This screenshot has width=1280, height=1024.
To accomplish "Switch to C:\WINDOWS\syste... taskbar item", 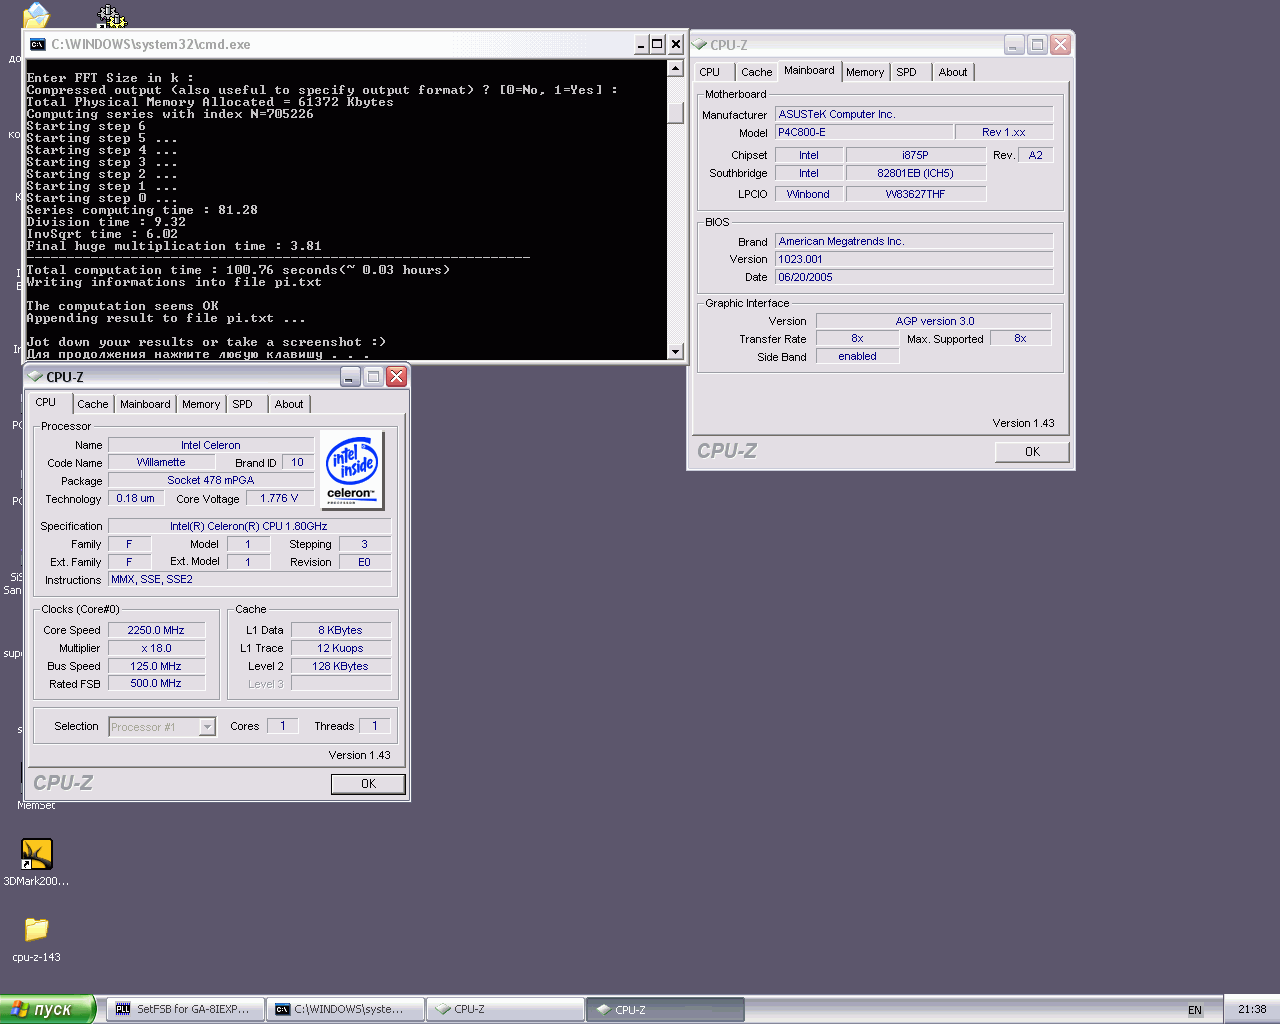I will pyautogui.click(x=345, y=1009).
